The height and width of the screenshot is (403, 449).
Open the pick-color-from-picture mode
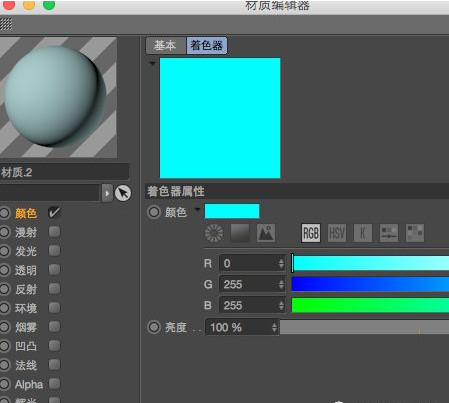266,233
